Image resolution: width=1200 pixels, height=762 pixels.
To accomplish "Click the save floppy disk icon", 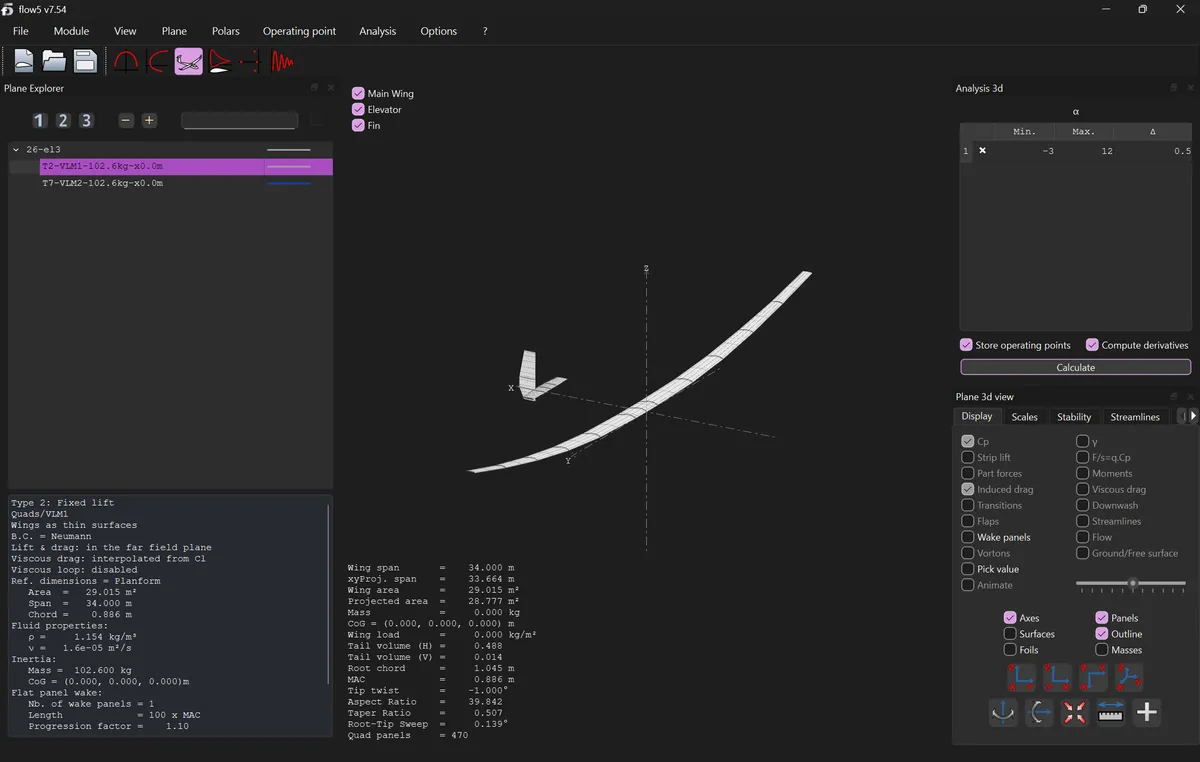I will [x=86, y=62].
